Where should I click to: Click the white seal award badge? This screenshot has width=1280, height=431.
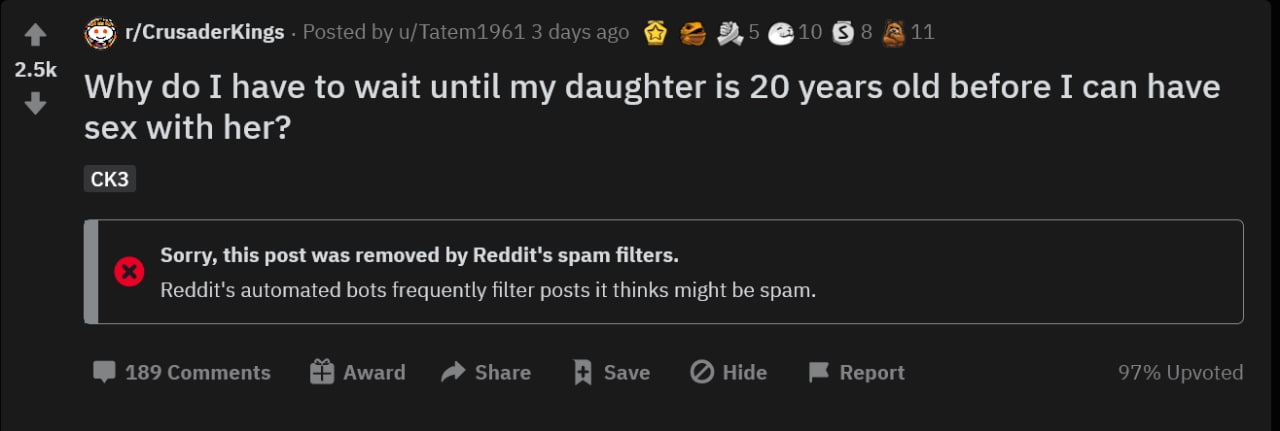780,33
